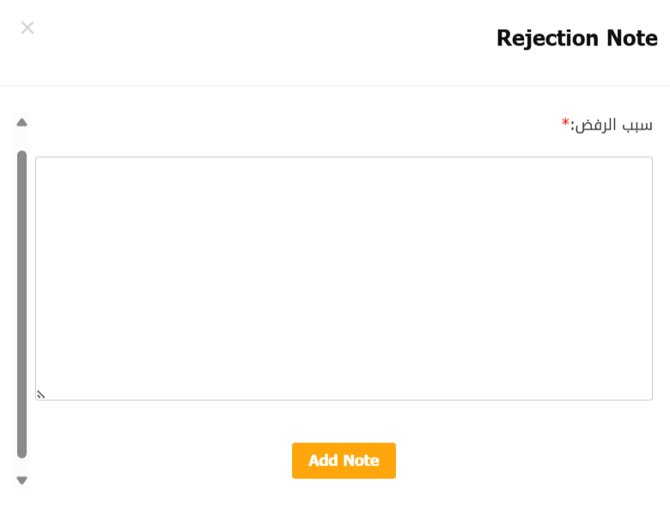The image size is (670, 516).
Task: Click the red required asterisk
Action: coord(565,124)
